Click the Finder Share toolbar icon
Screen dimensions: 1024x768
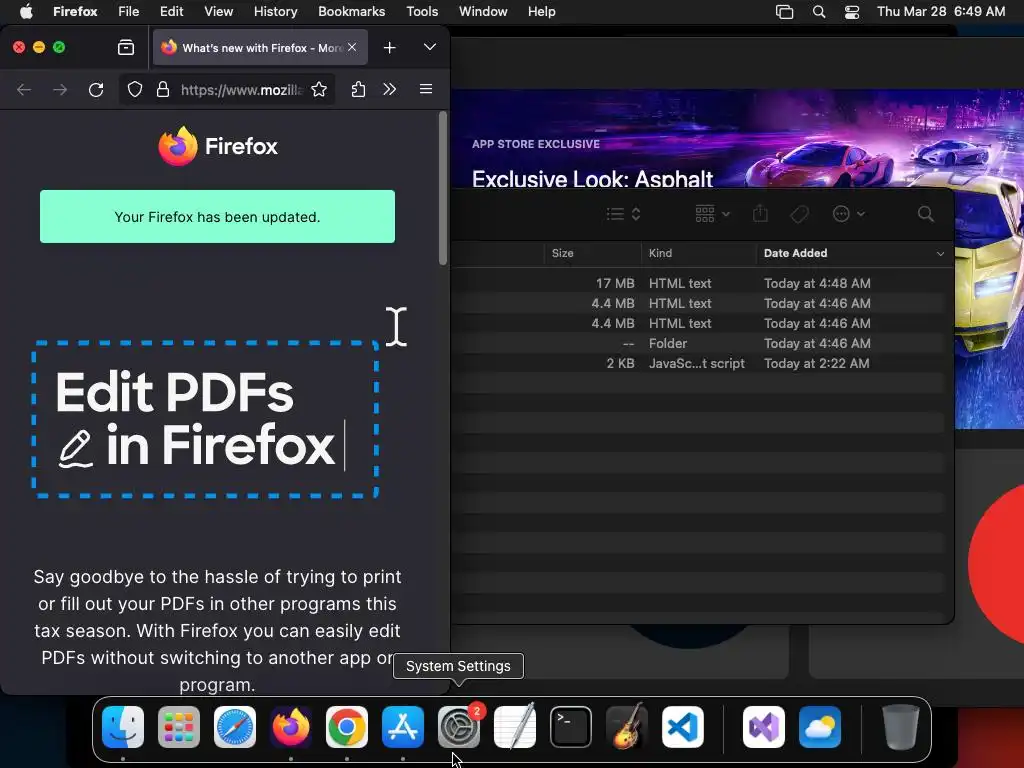coord(760,214)
